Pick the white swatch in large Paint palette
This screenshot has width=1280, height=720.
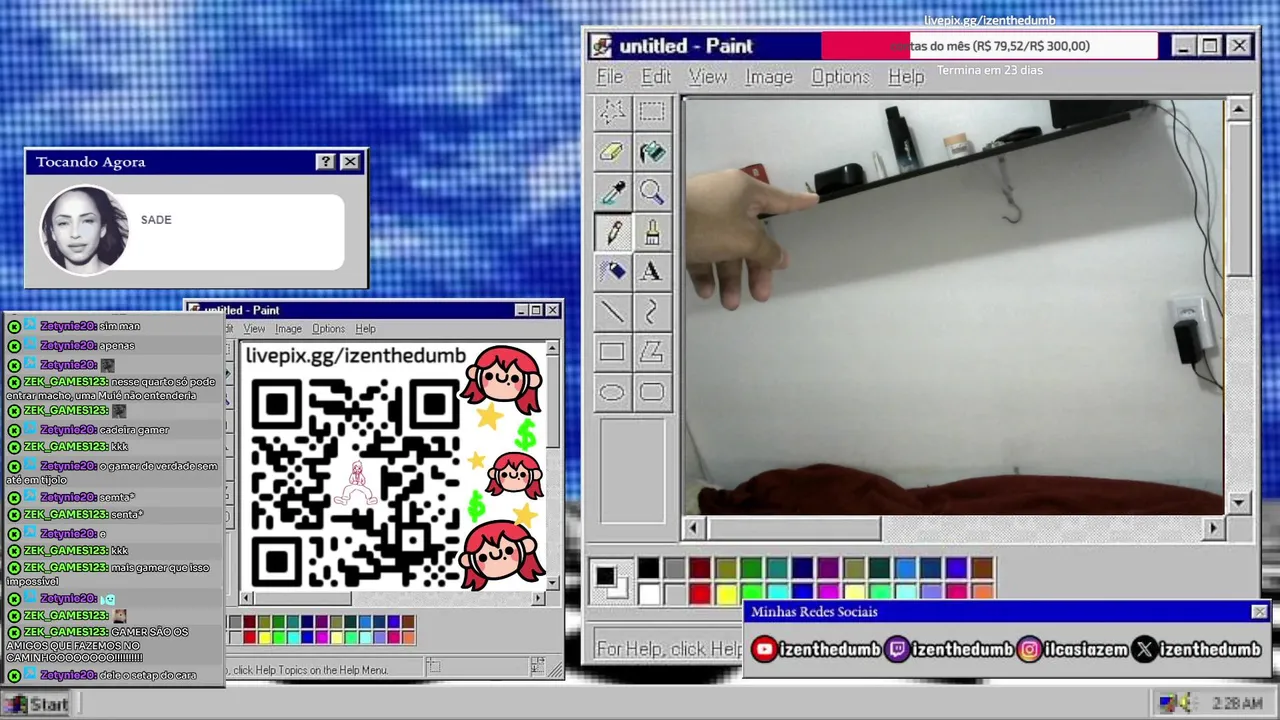pos(649,594)
